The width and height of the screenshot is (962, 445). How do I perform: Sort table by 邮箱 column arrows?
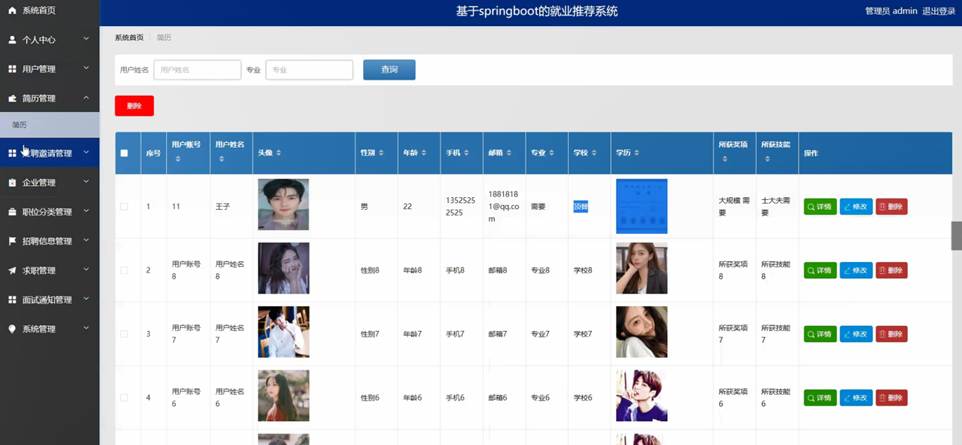click(x=509, y=152)
